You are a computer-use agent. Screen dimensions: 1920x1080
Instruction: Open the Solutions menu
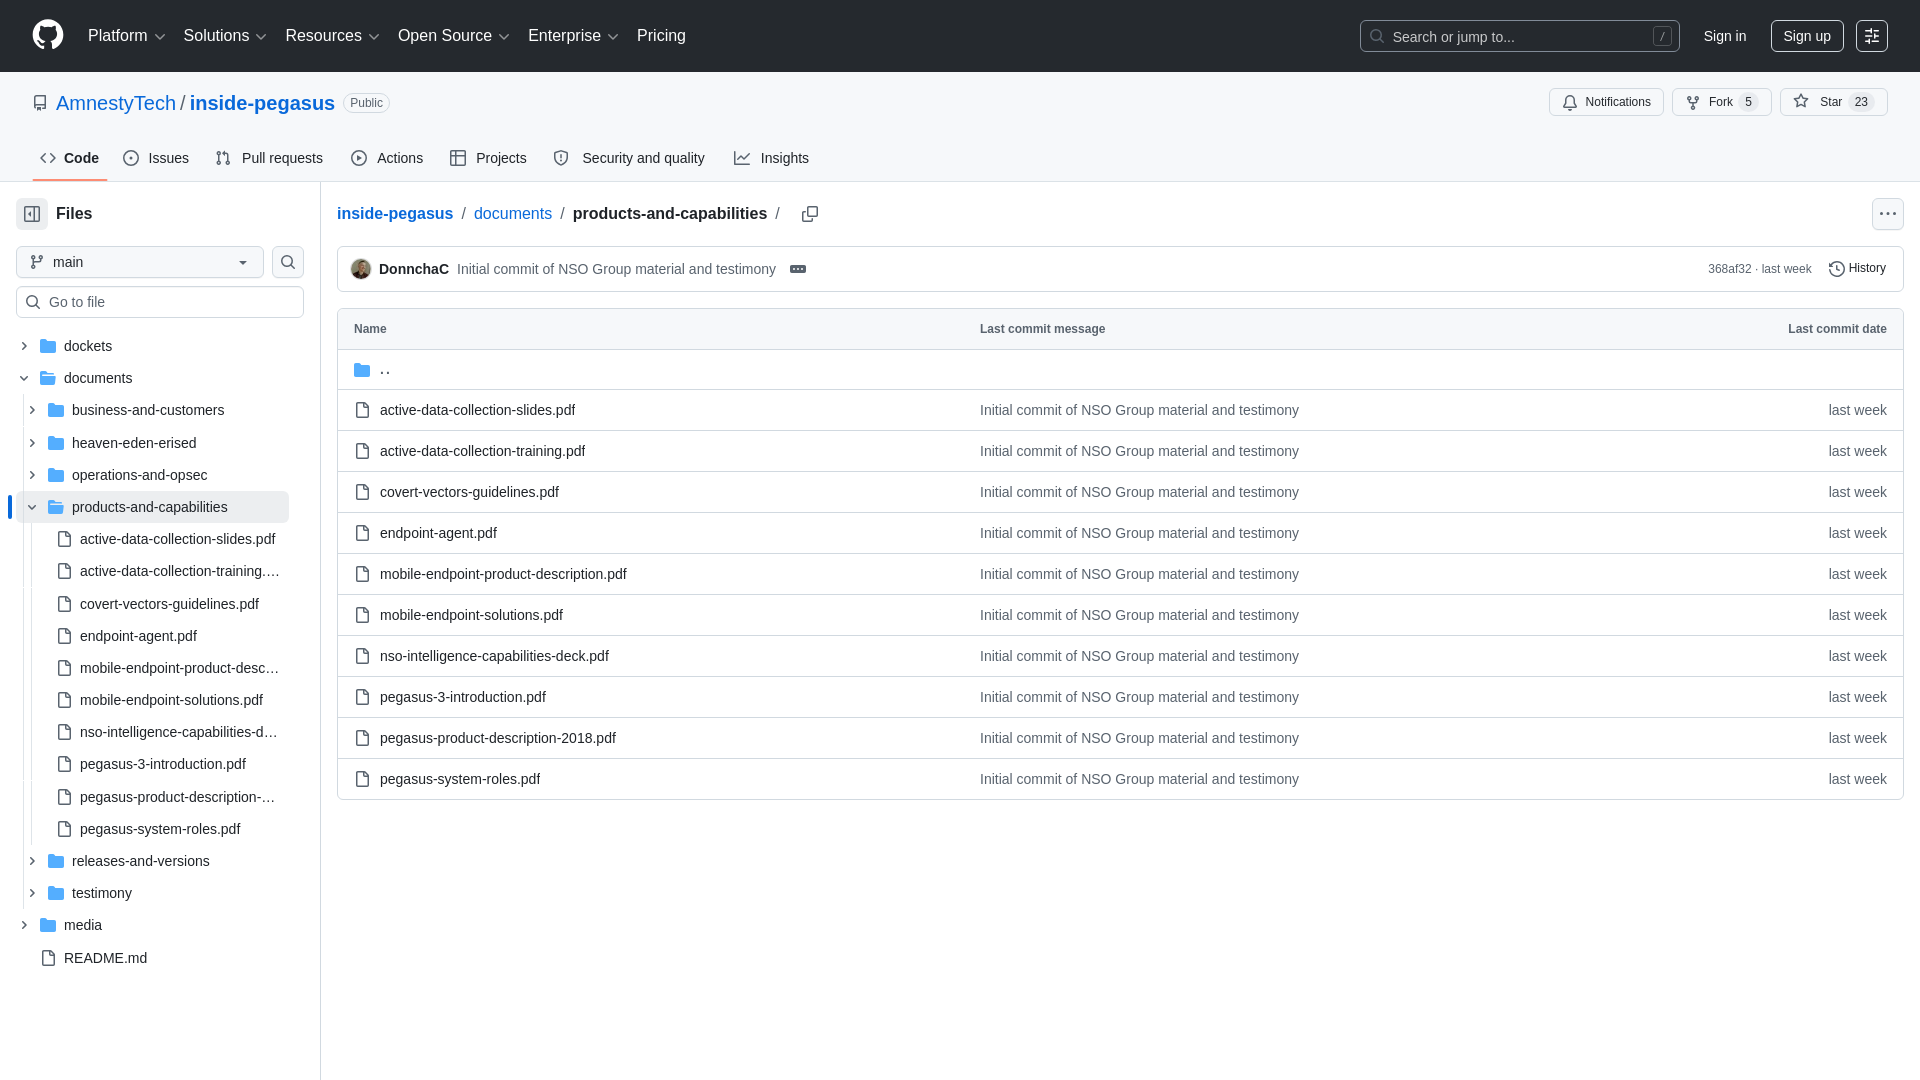tap(225, 36)
